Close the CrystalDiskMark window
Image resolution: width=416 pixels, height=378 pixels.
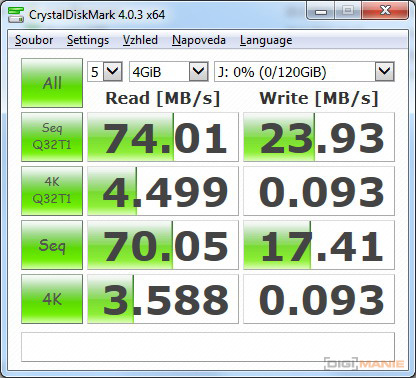(385, 12)
